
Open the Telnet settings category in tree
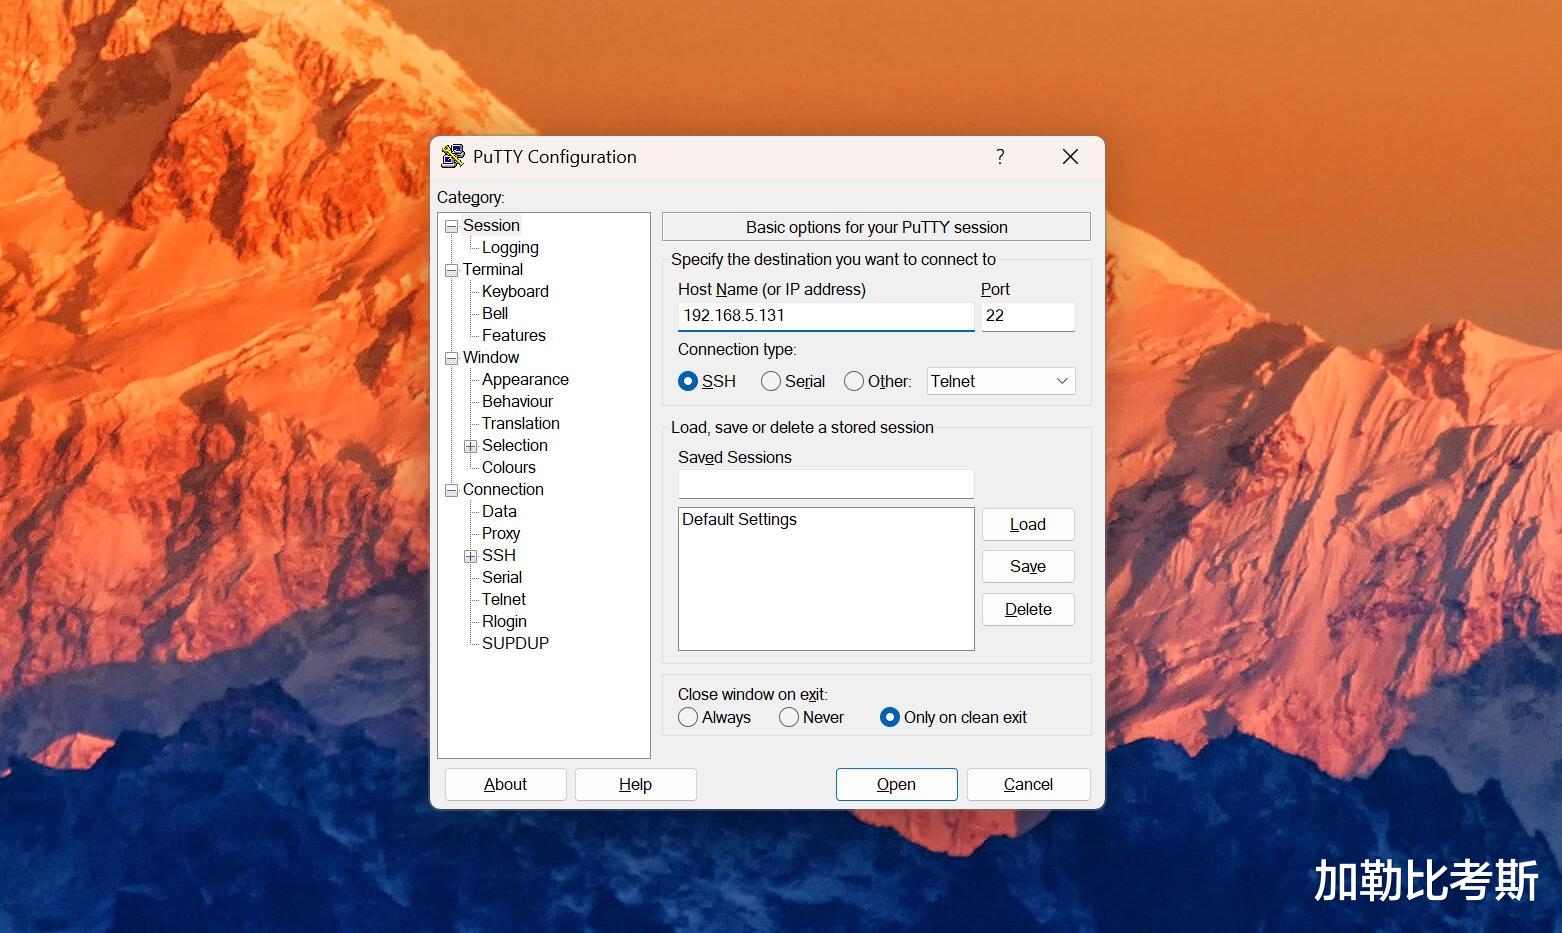point(504,600)
